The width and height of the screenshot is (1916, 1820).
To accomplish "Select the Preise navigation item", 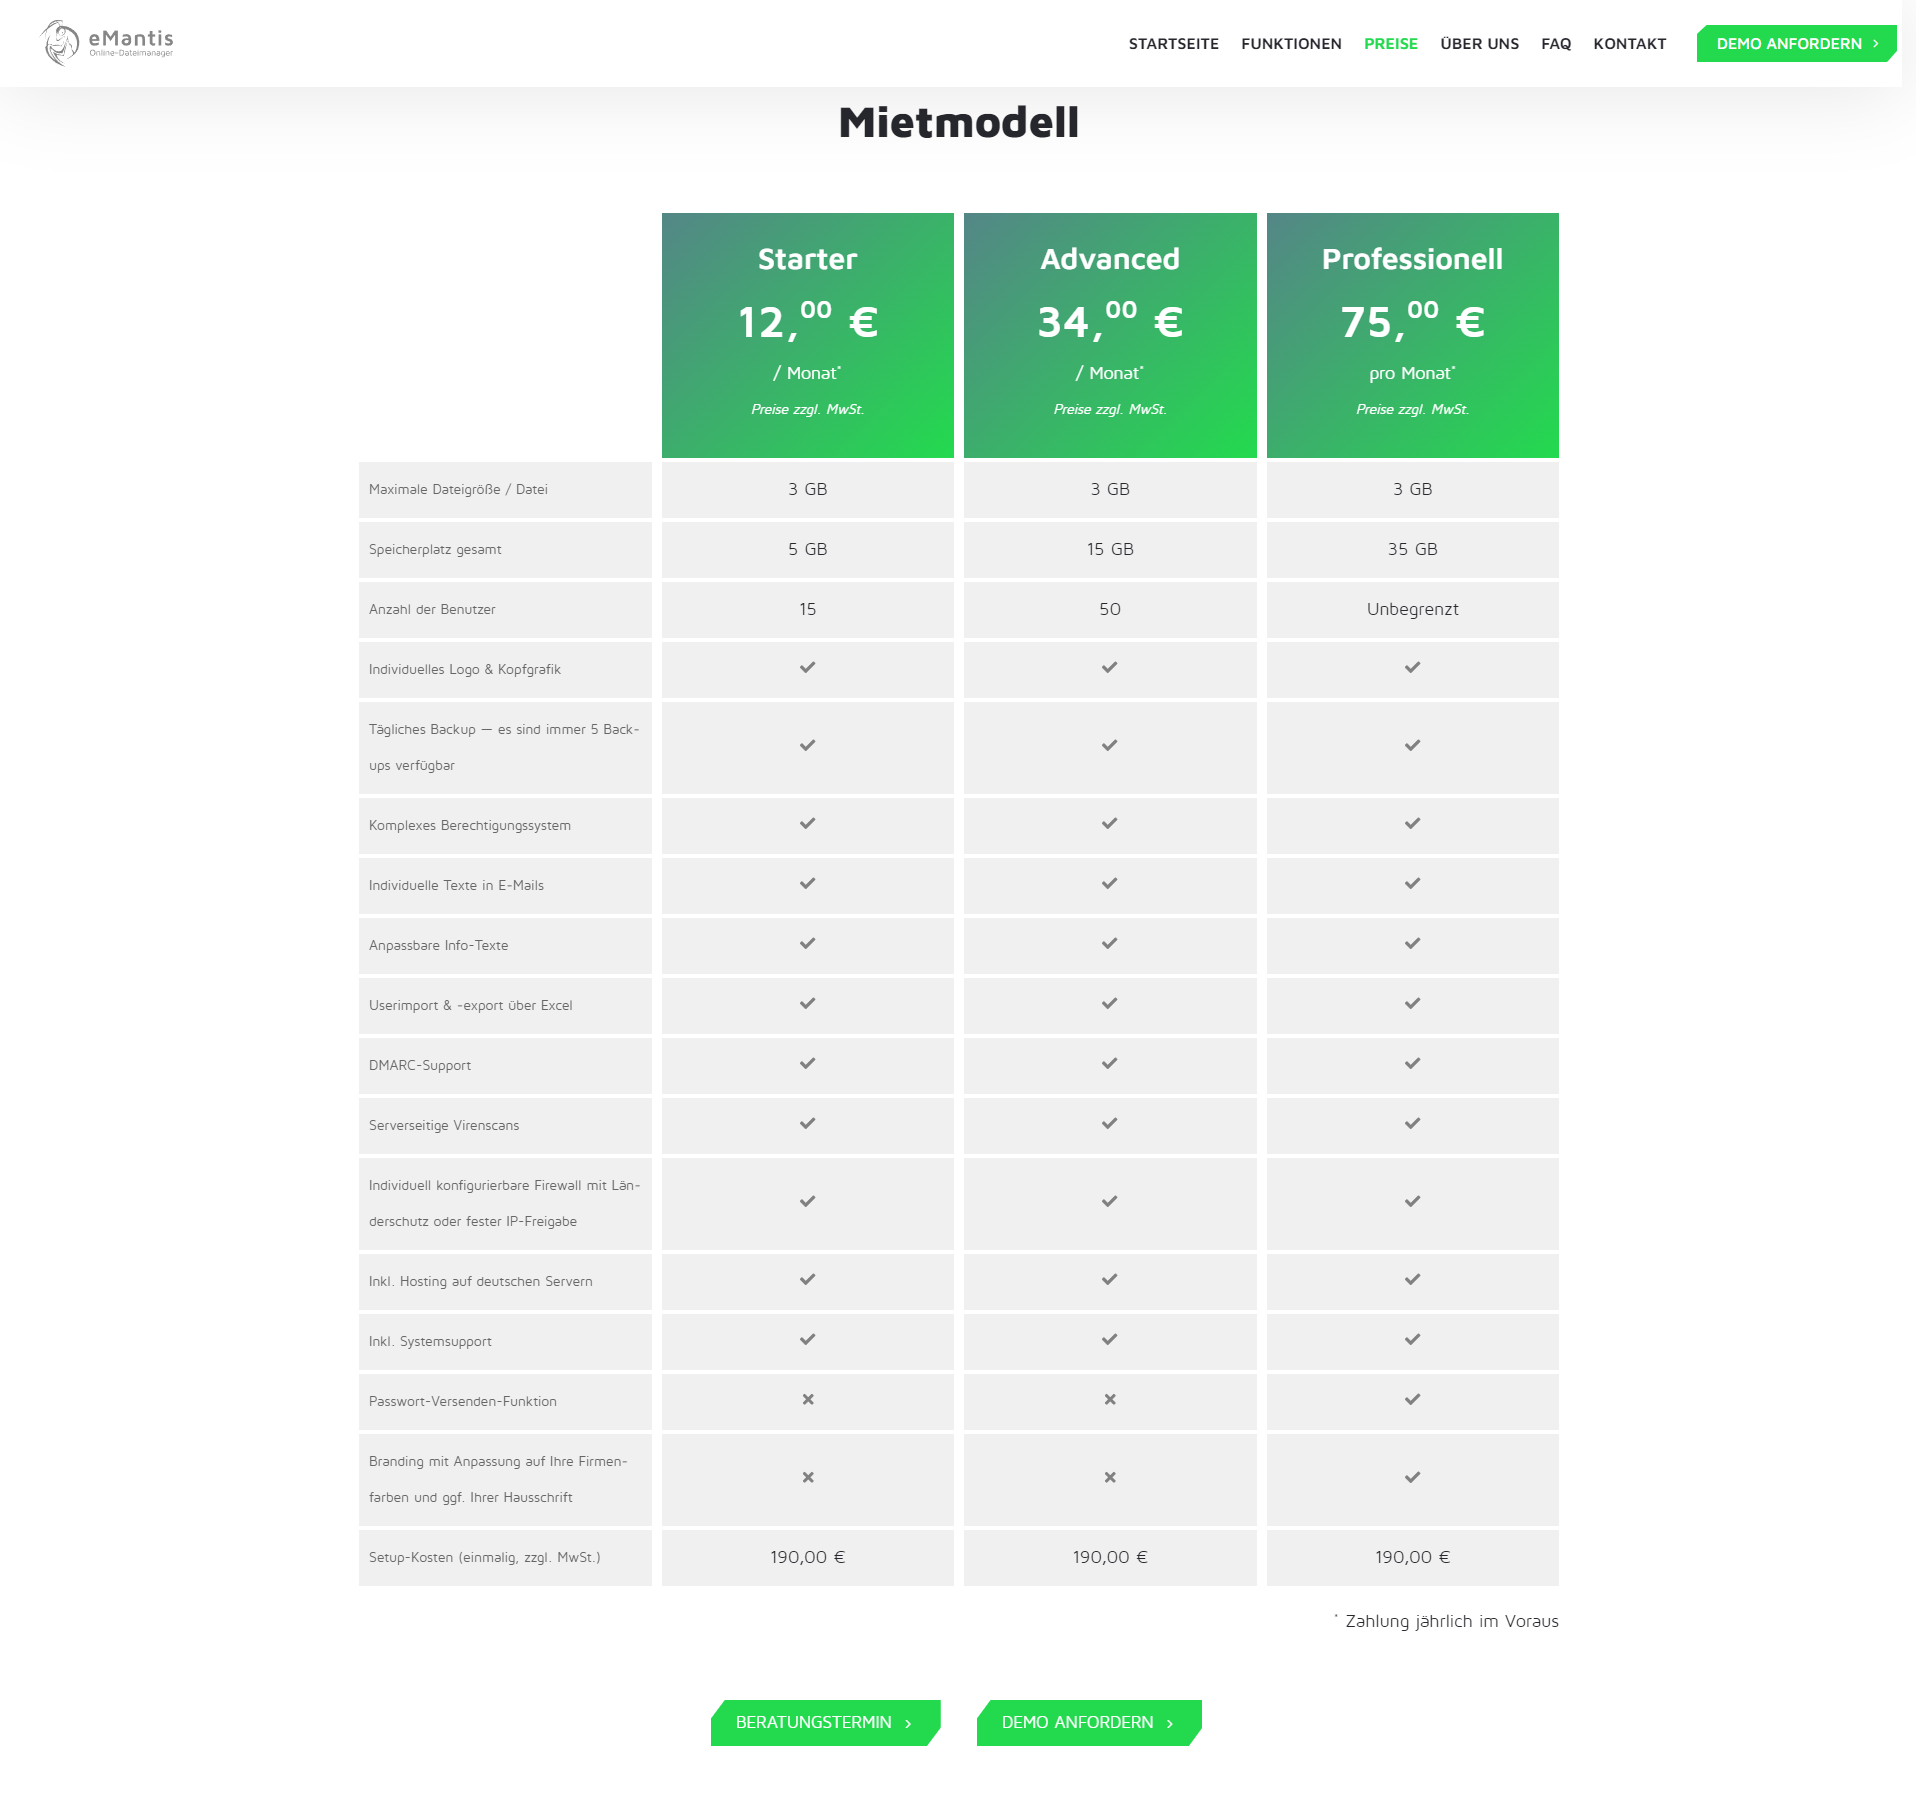I will click(1390, 44).
